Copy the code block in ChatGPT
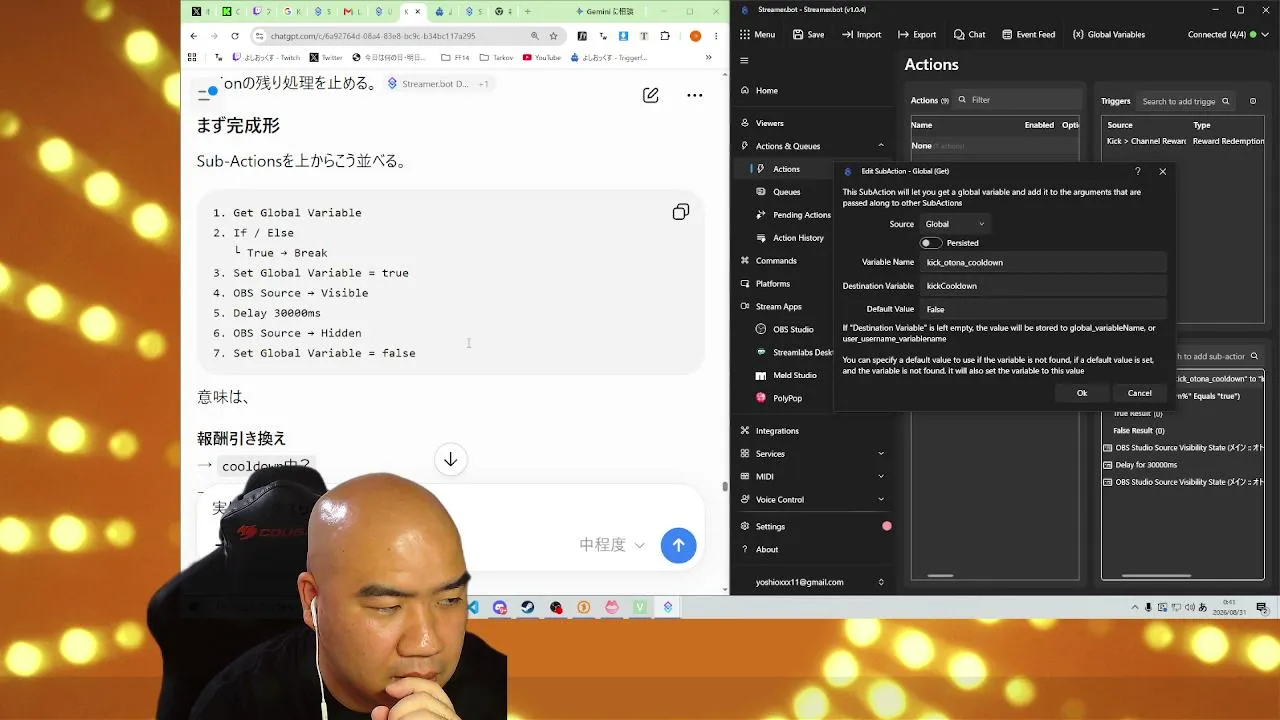Screen dimensions: 1280x720 point(681,212)
